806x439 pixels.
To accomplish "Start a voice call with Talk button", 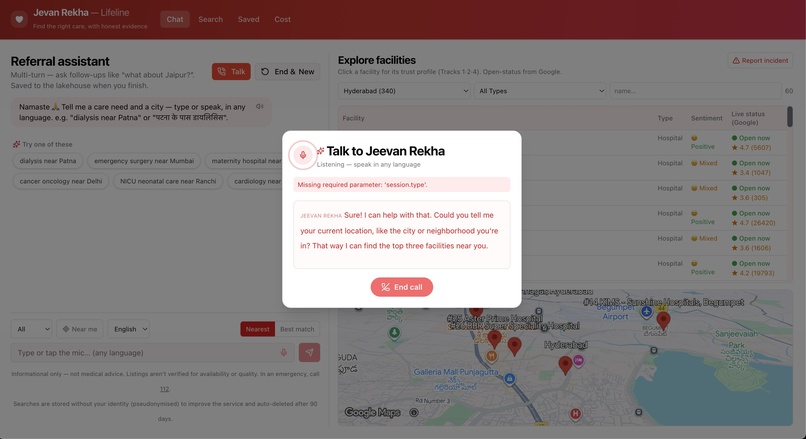I will 231,71.
